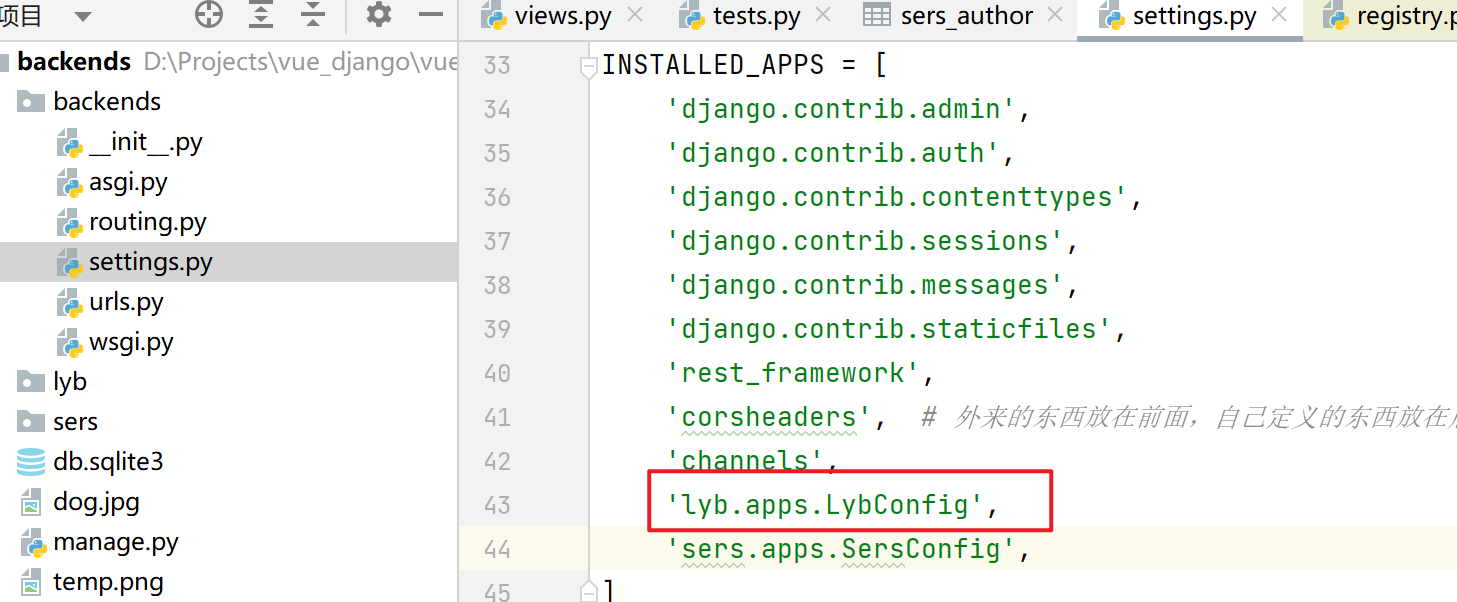Screen dimensions: 1457x602
Task: Close the settings.py tab
Action: click(1279, 15)
